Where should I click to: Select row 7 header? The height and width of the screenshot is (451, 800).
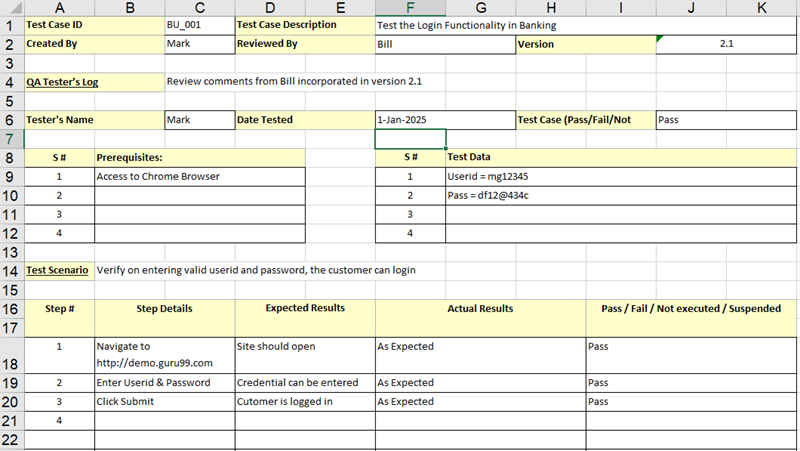[11, 139]
